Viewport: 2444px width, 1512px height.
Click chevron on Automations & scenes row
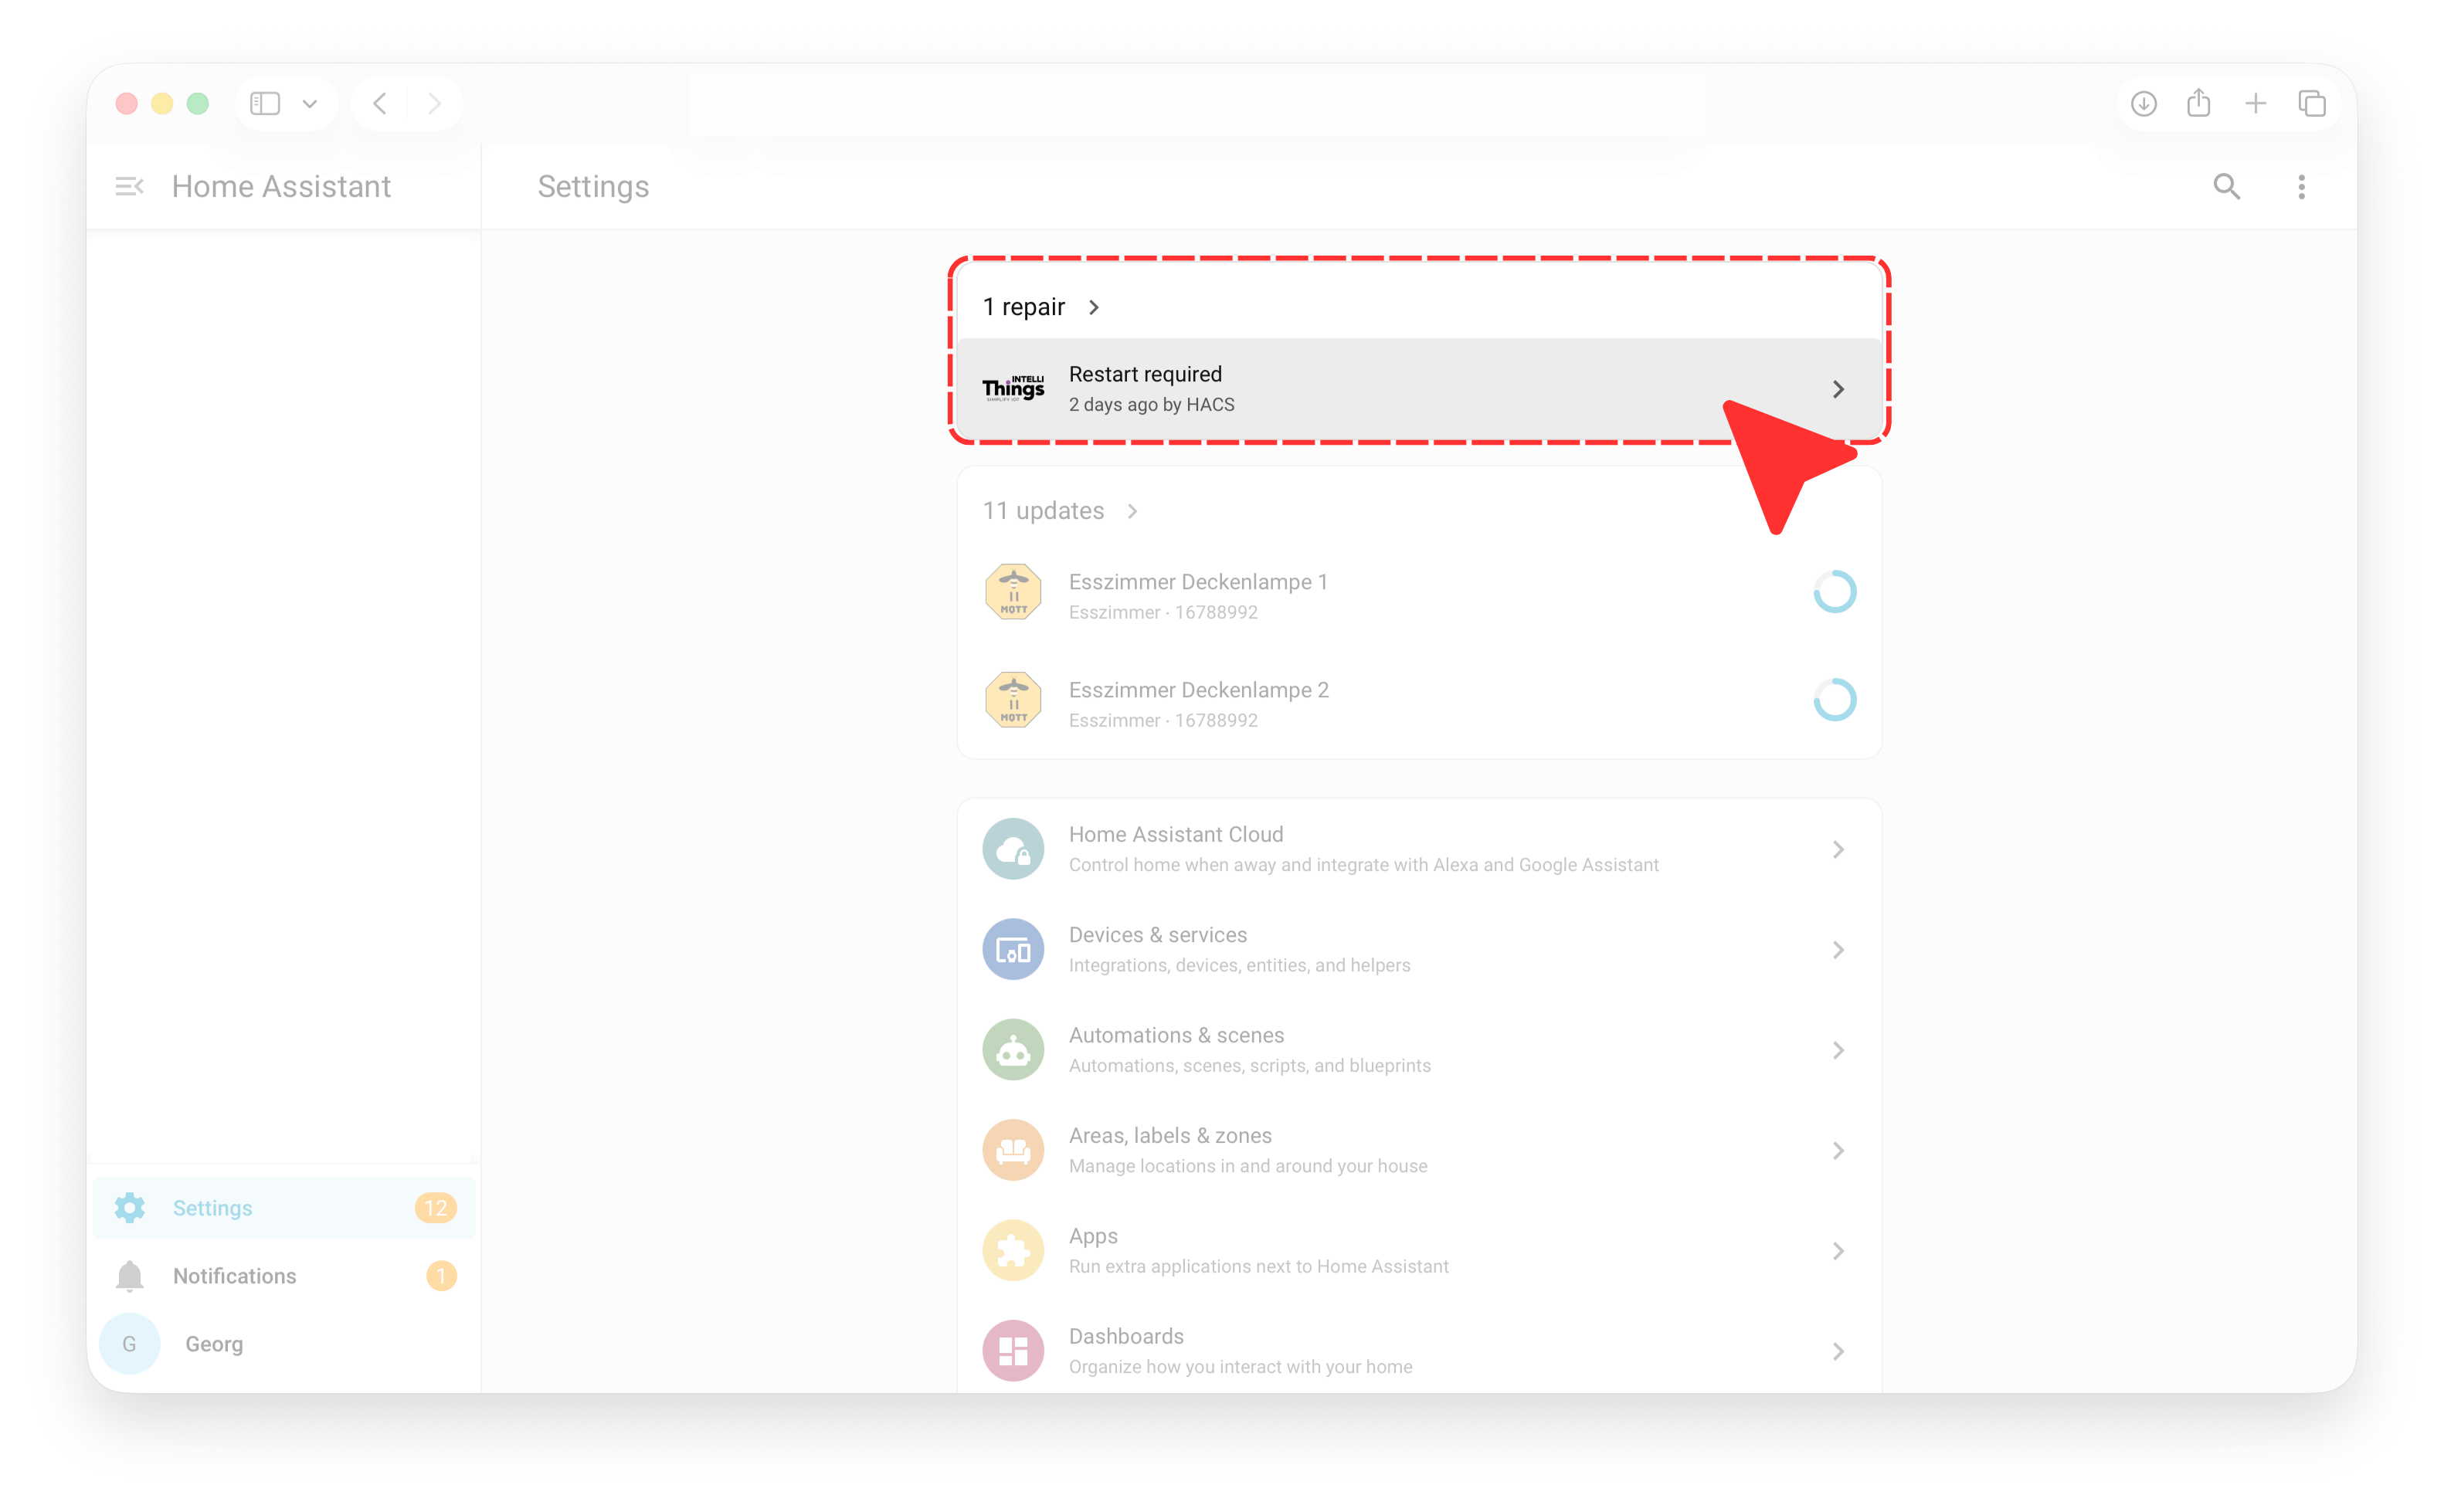point(1838,1050)
